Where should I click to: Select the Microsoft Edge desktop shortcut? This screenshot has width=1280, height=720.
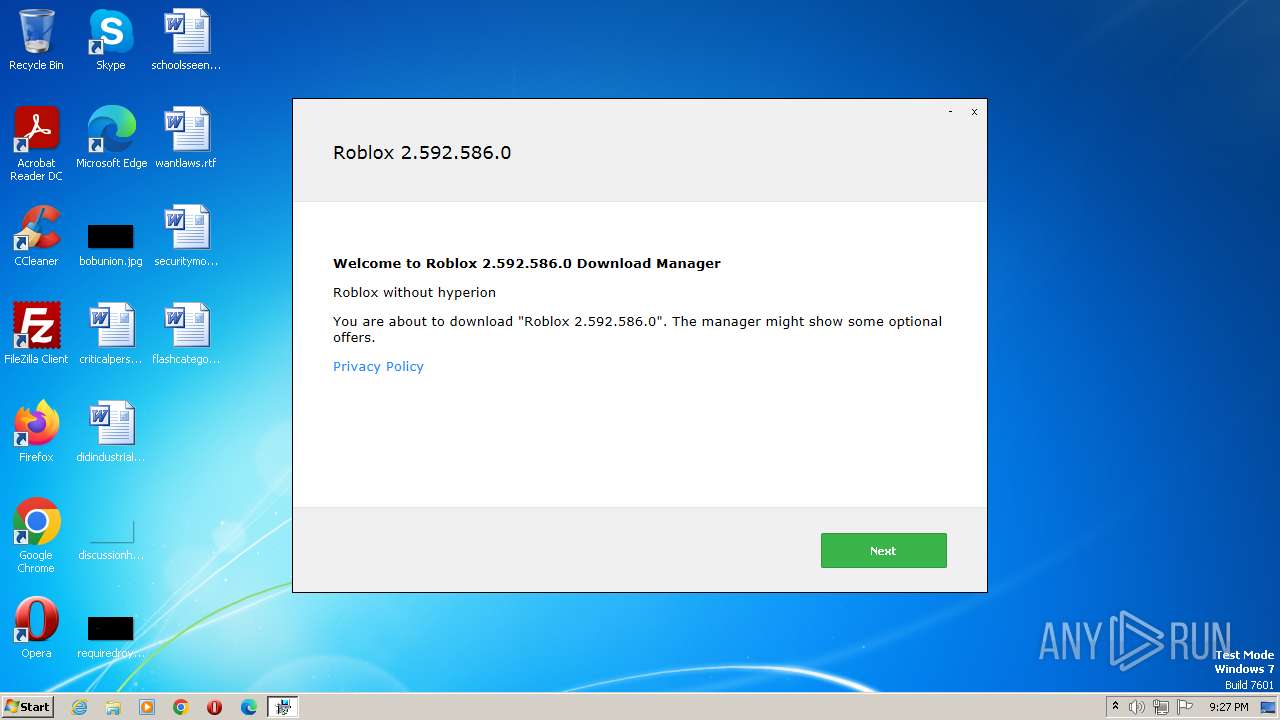111,138
